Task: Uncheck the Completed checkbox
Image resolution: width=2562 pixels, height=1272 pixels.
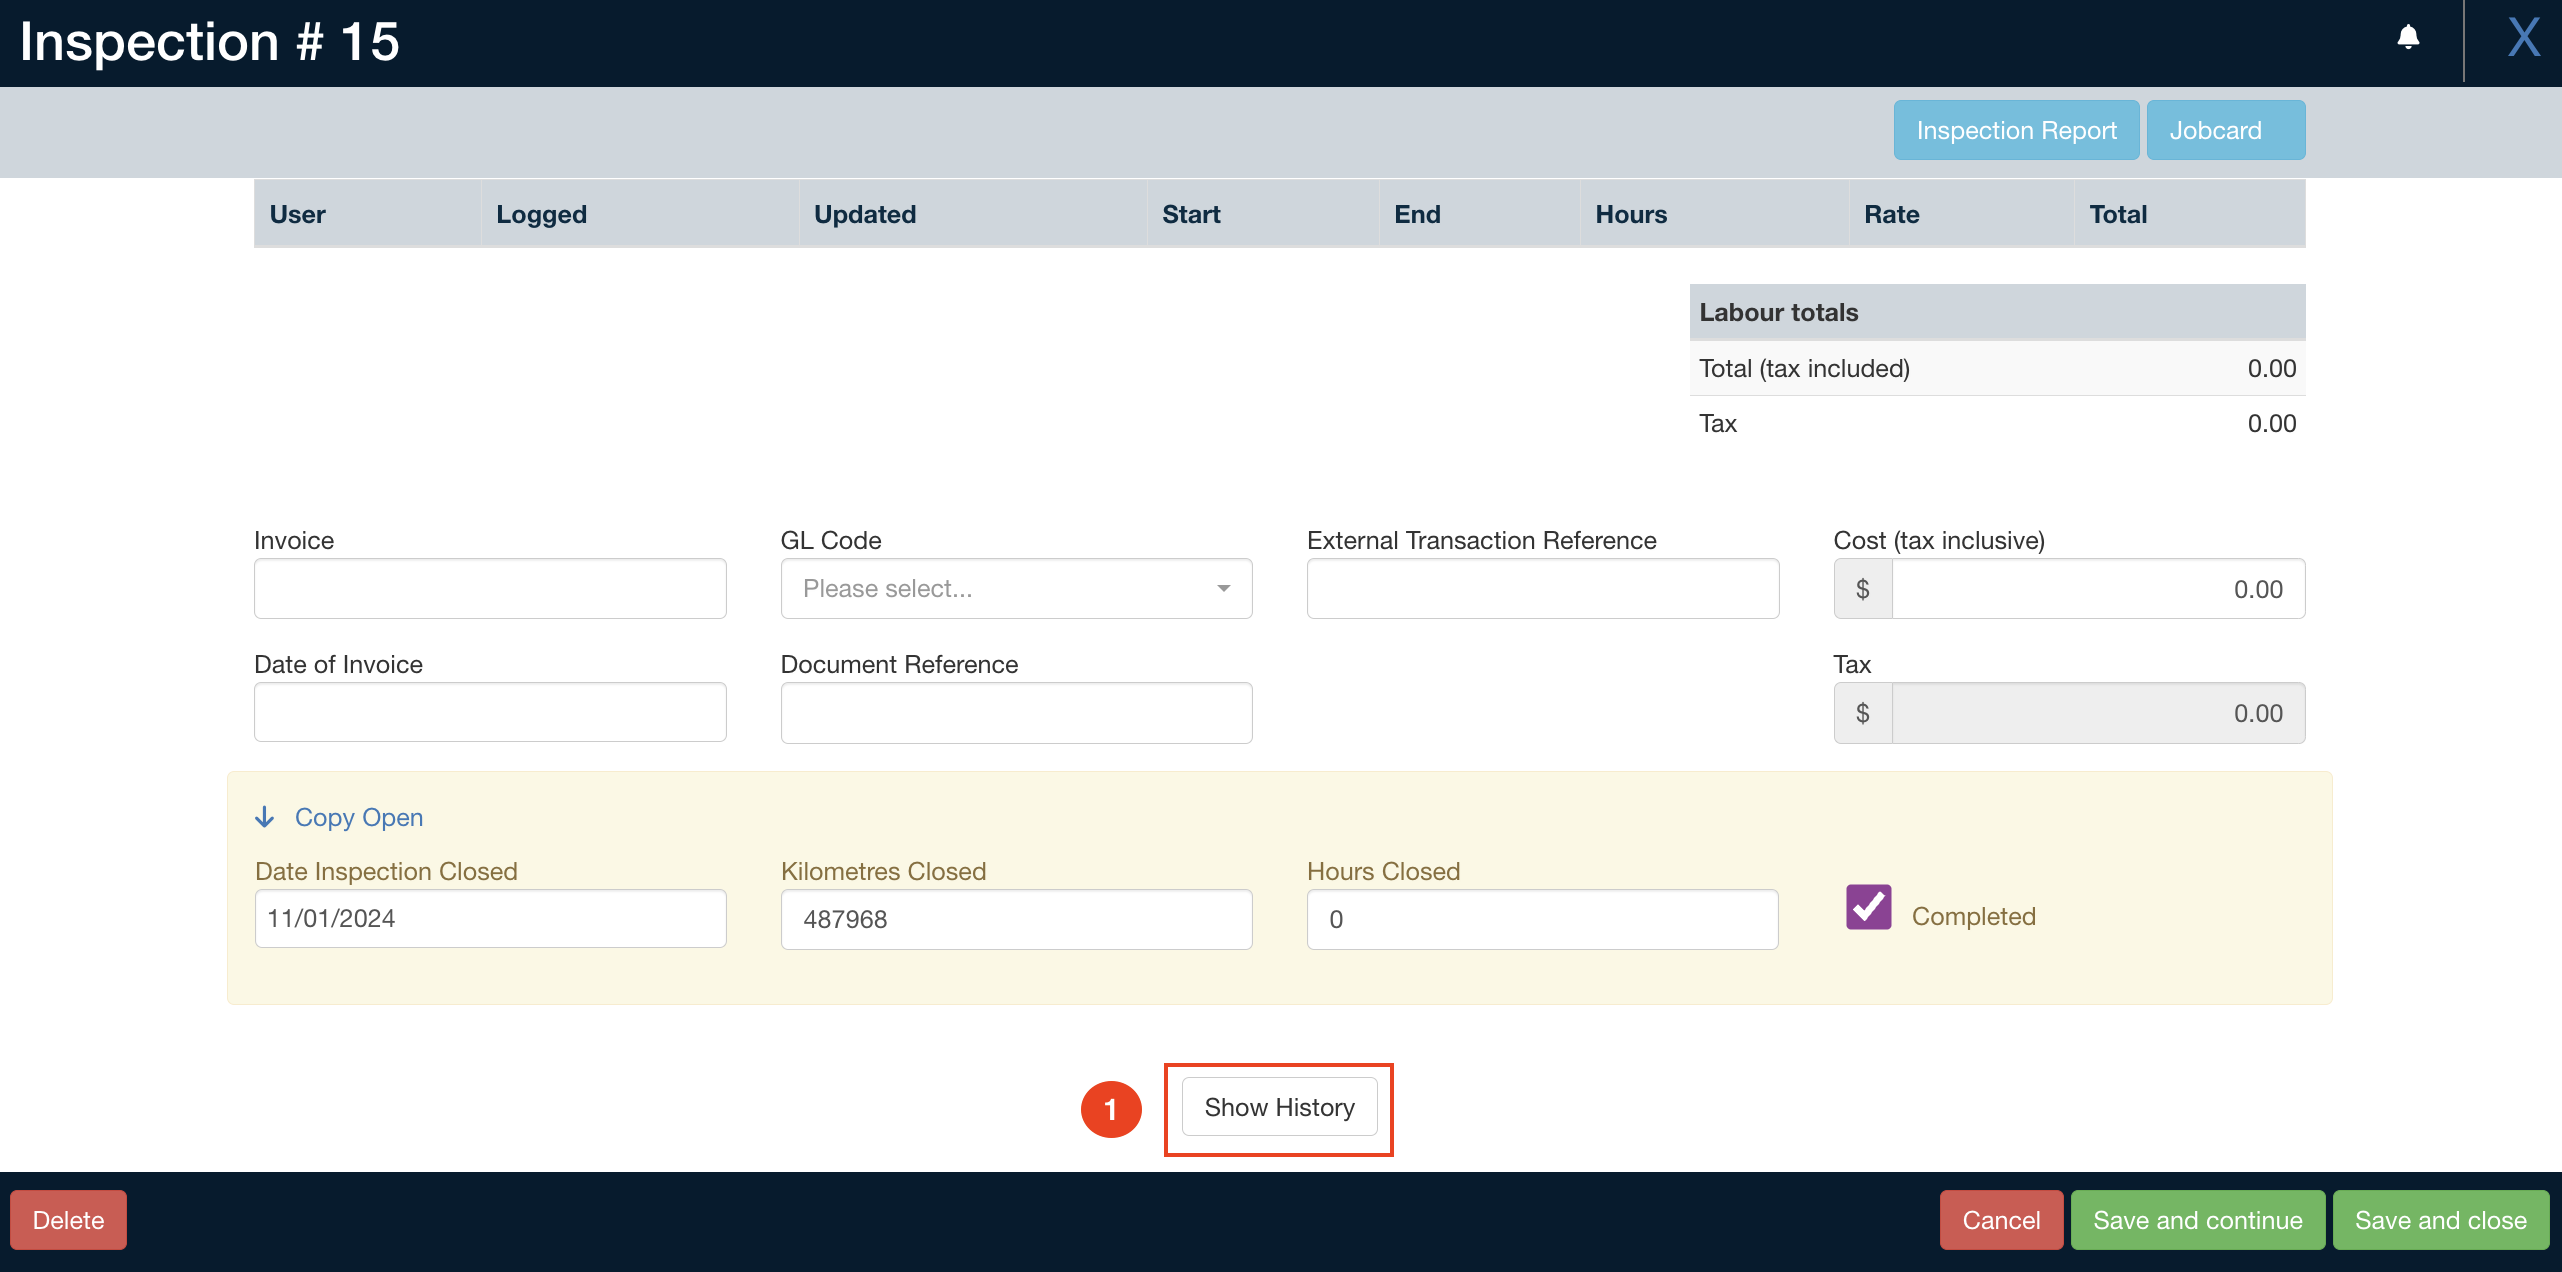Action: (x=1868, y=908)
